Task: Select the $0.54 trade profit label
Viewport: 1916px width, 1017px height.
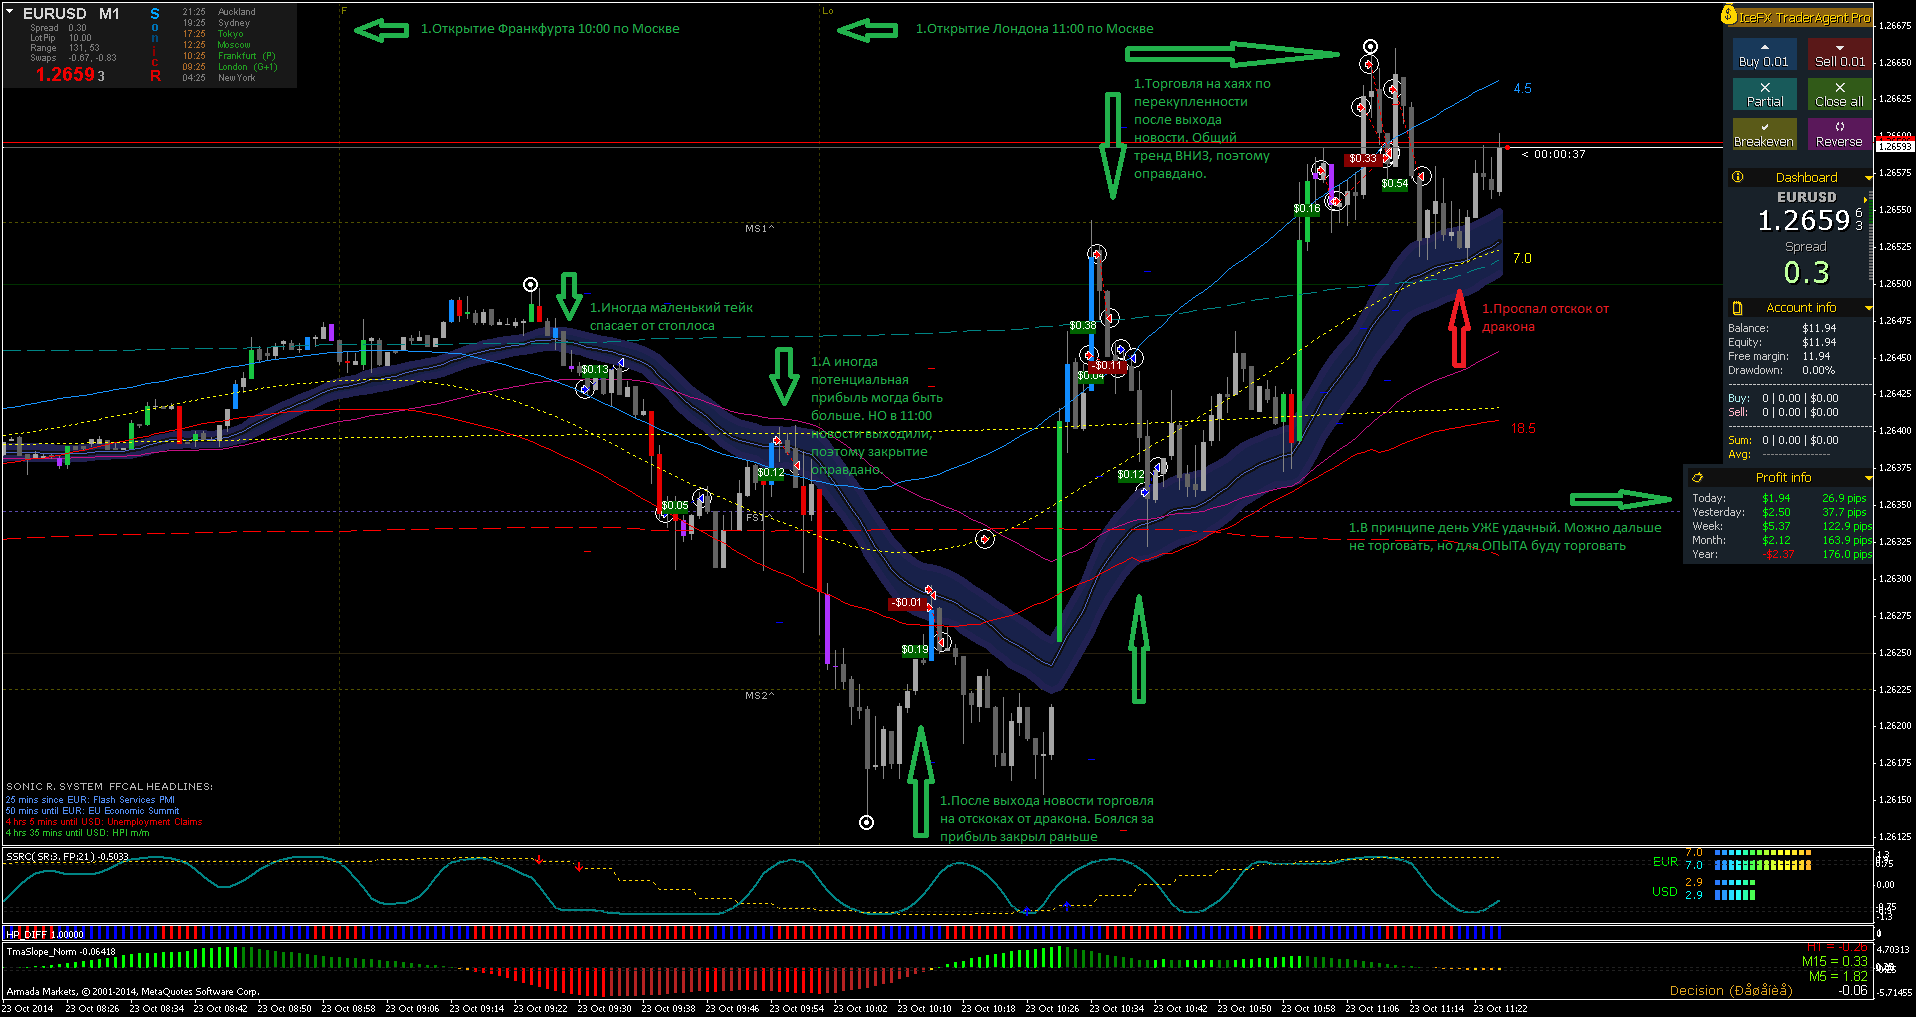Action: tap(1395, 183)
